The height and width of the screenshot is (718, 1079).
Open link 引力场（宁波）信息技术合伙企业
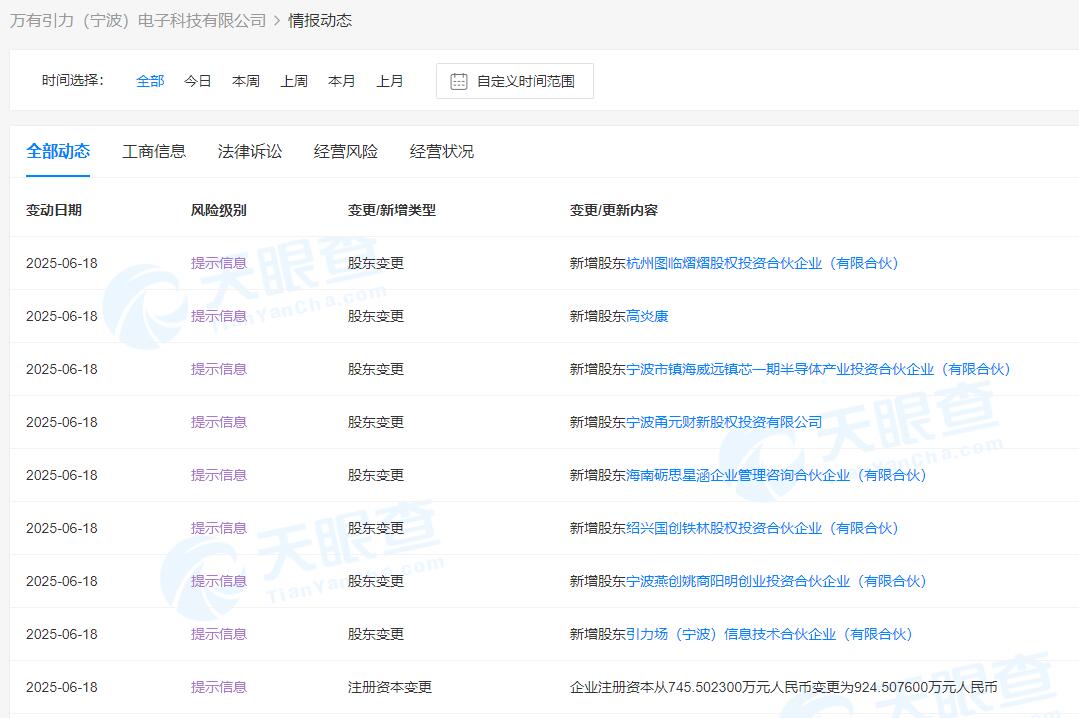(769, 635)
